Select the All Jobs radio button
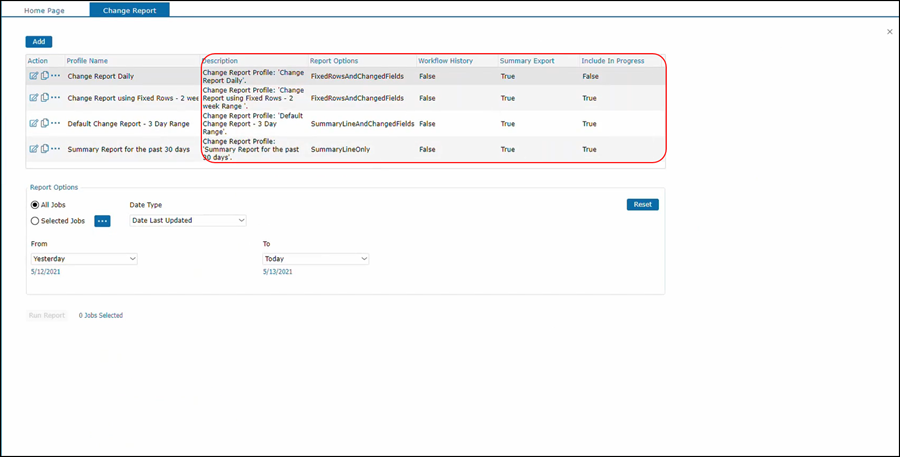Viewport: 900px width, 457px height. tap(35, 205)
